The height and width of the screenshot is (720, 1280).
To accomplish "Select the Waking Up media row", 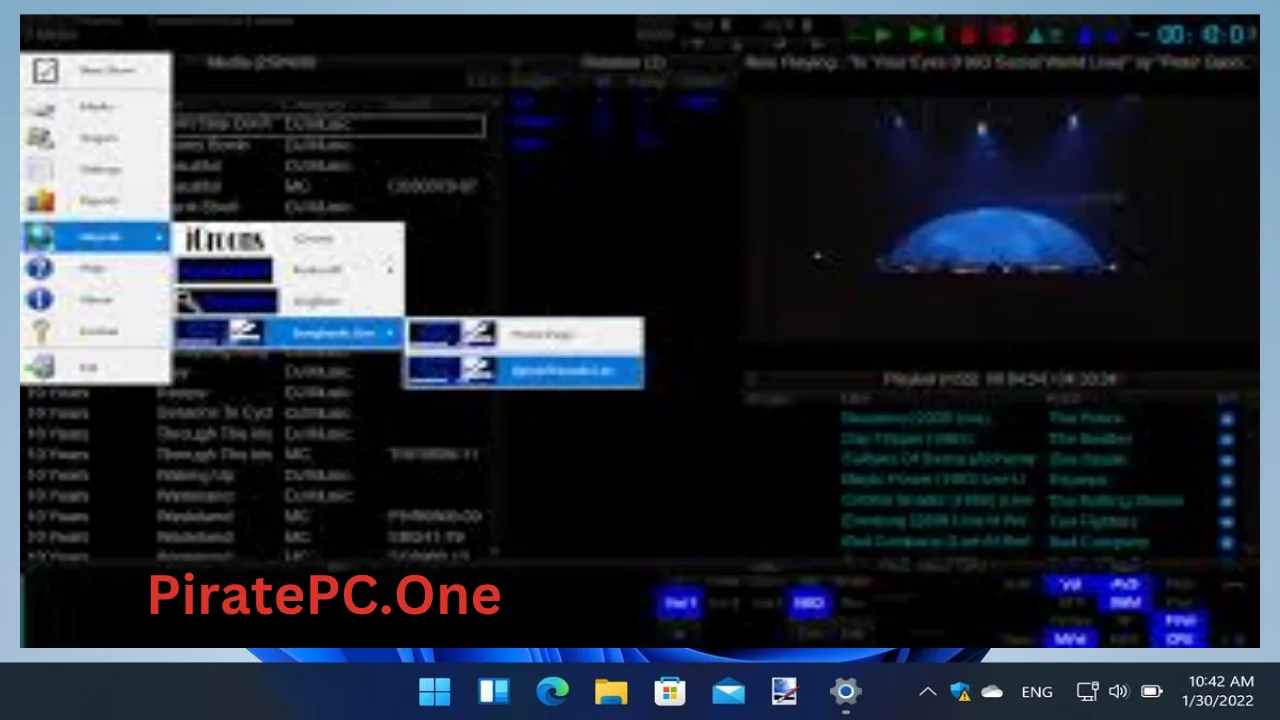I will 255,475.
